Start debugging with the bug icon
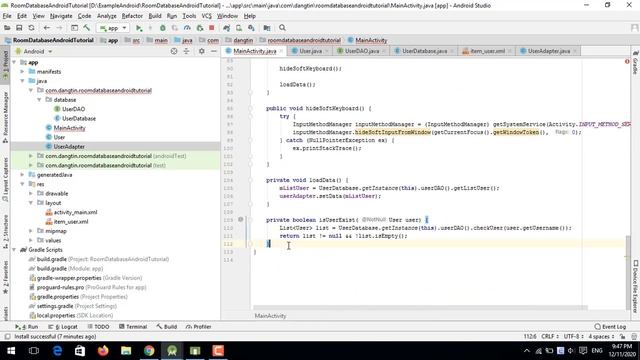 (x=162, y=28)
